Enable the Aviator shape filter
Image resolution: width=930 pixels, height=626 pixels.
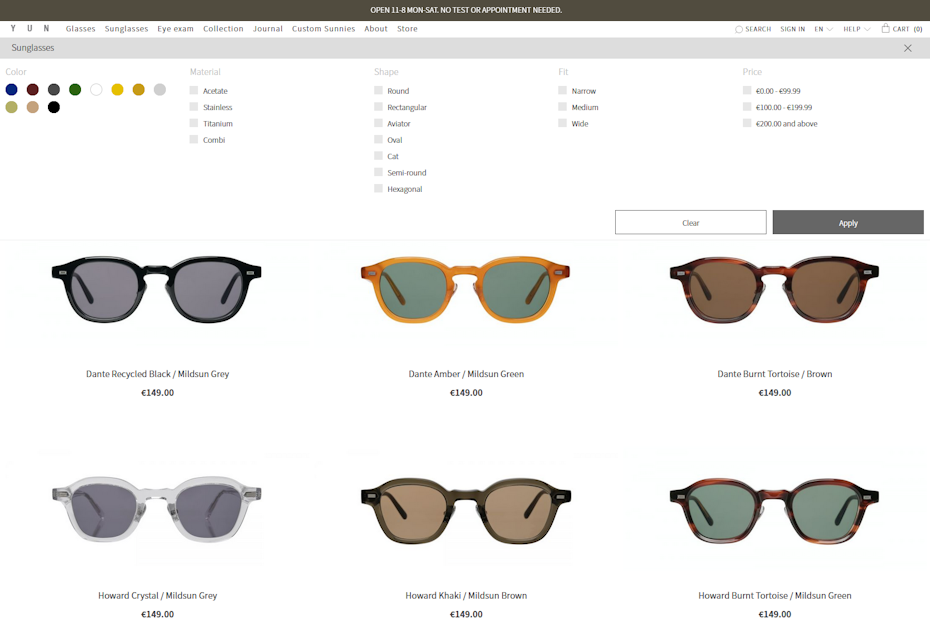pyautogui.click(x=379, y=123)
